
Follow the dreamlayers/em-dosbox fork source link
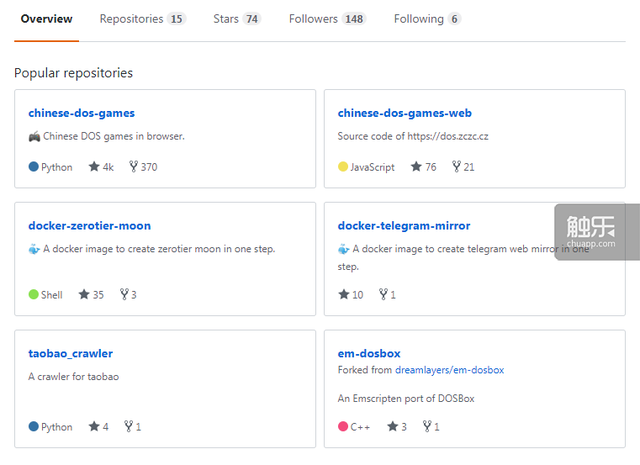pyautogui.click(x=449, y=370)
